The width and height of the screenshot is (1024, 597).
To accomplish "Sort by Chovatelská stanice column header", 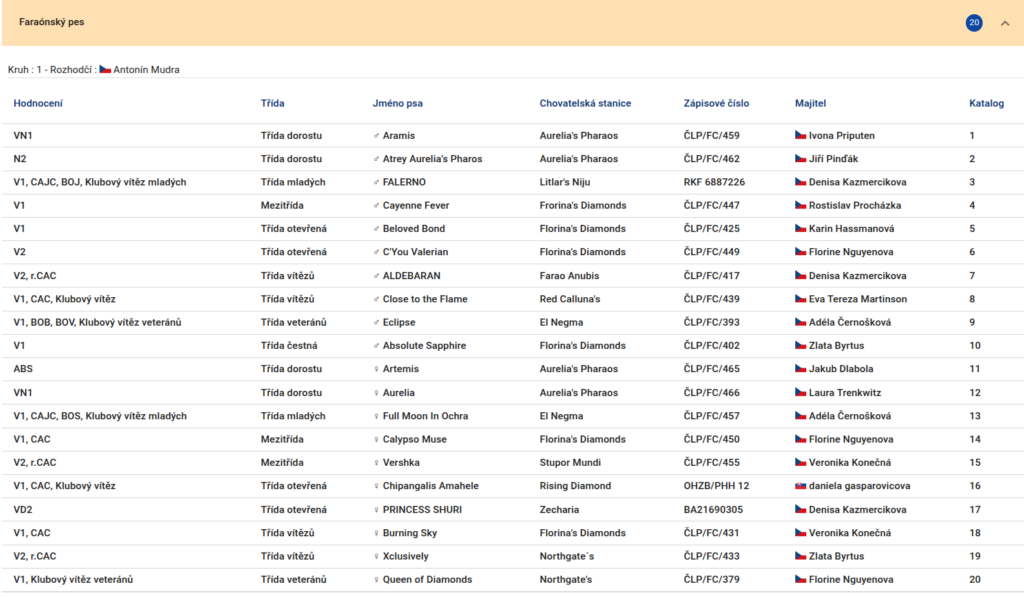I will pyautogui.click(x=585, y=103).
